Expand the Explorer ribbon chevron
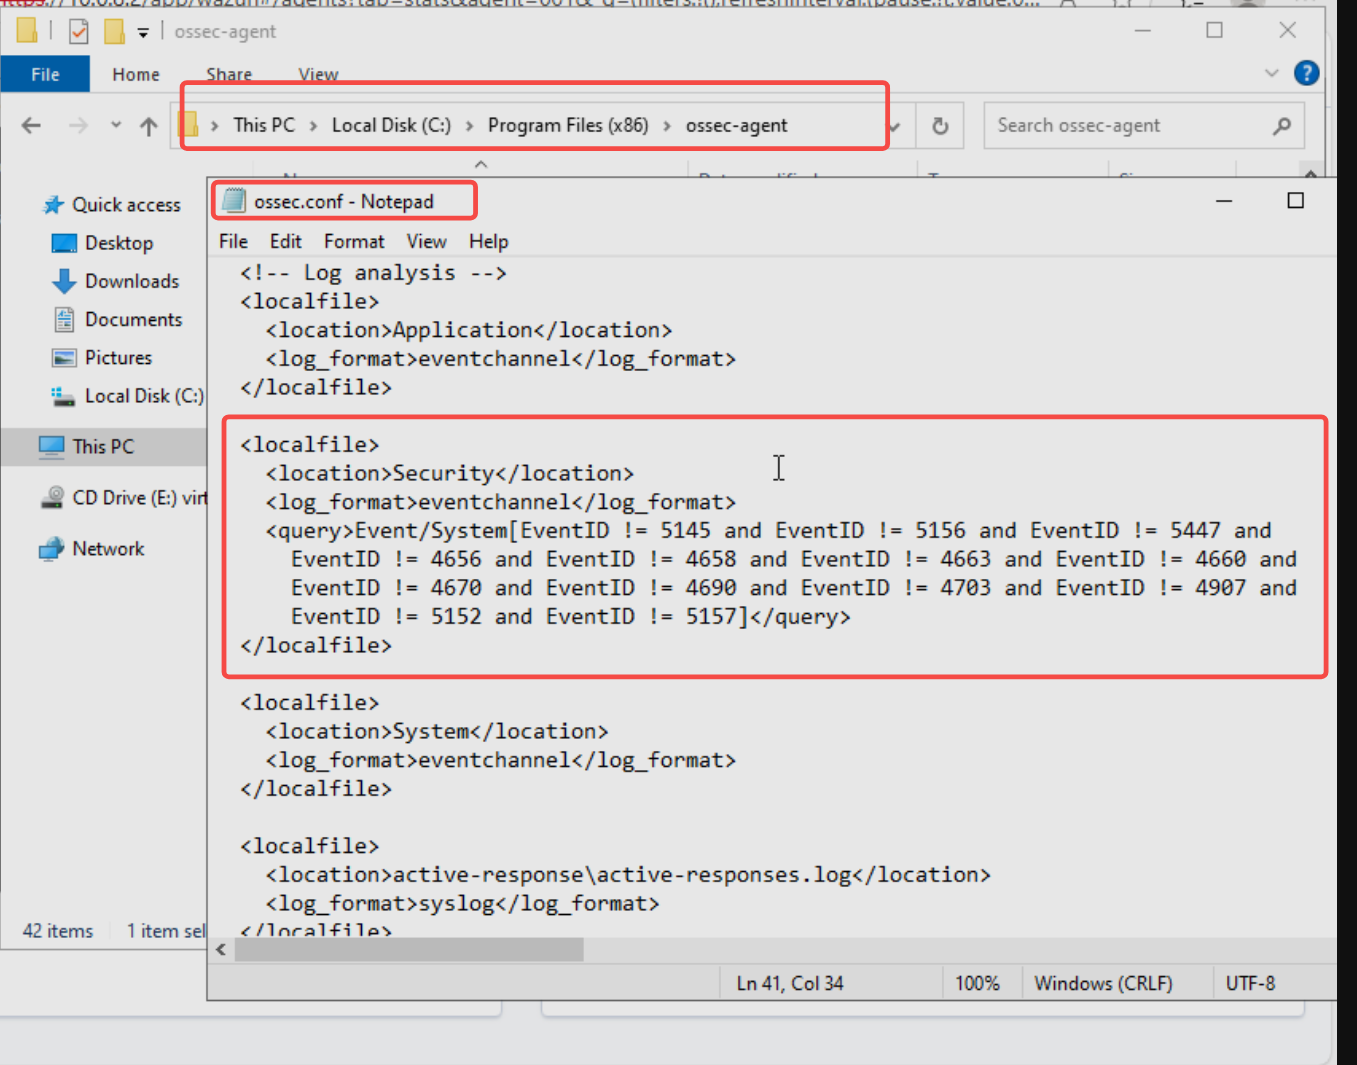 point(1271,73)
